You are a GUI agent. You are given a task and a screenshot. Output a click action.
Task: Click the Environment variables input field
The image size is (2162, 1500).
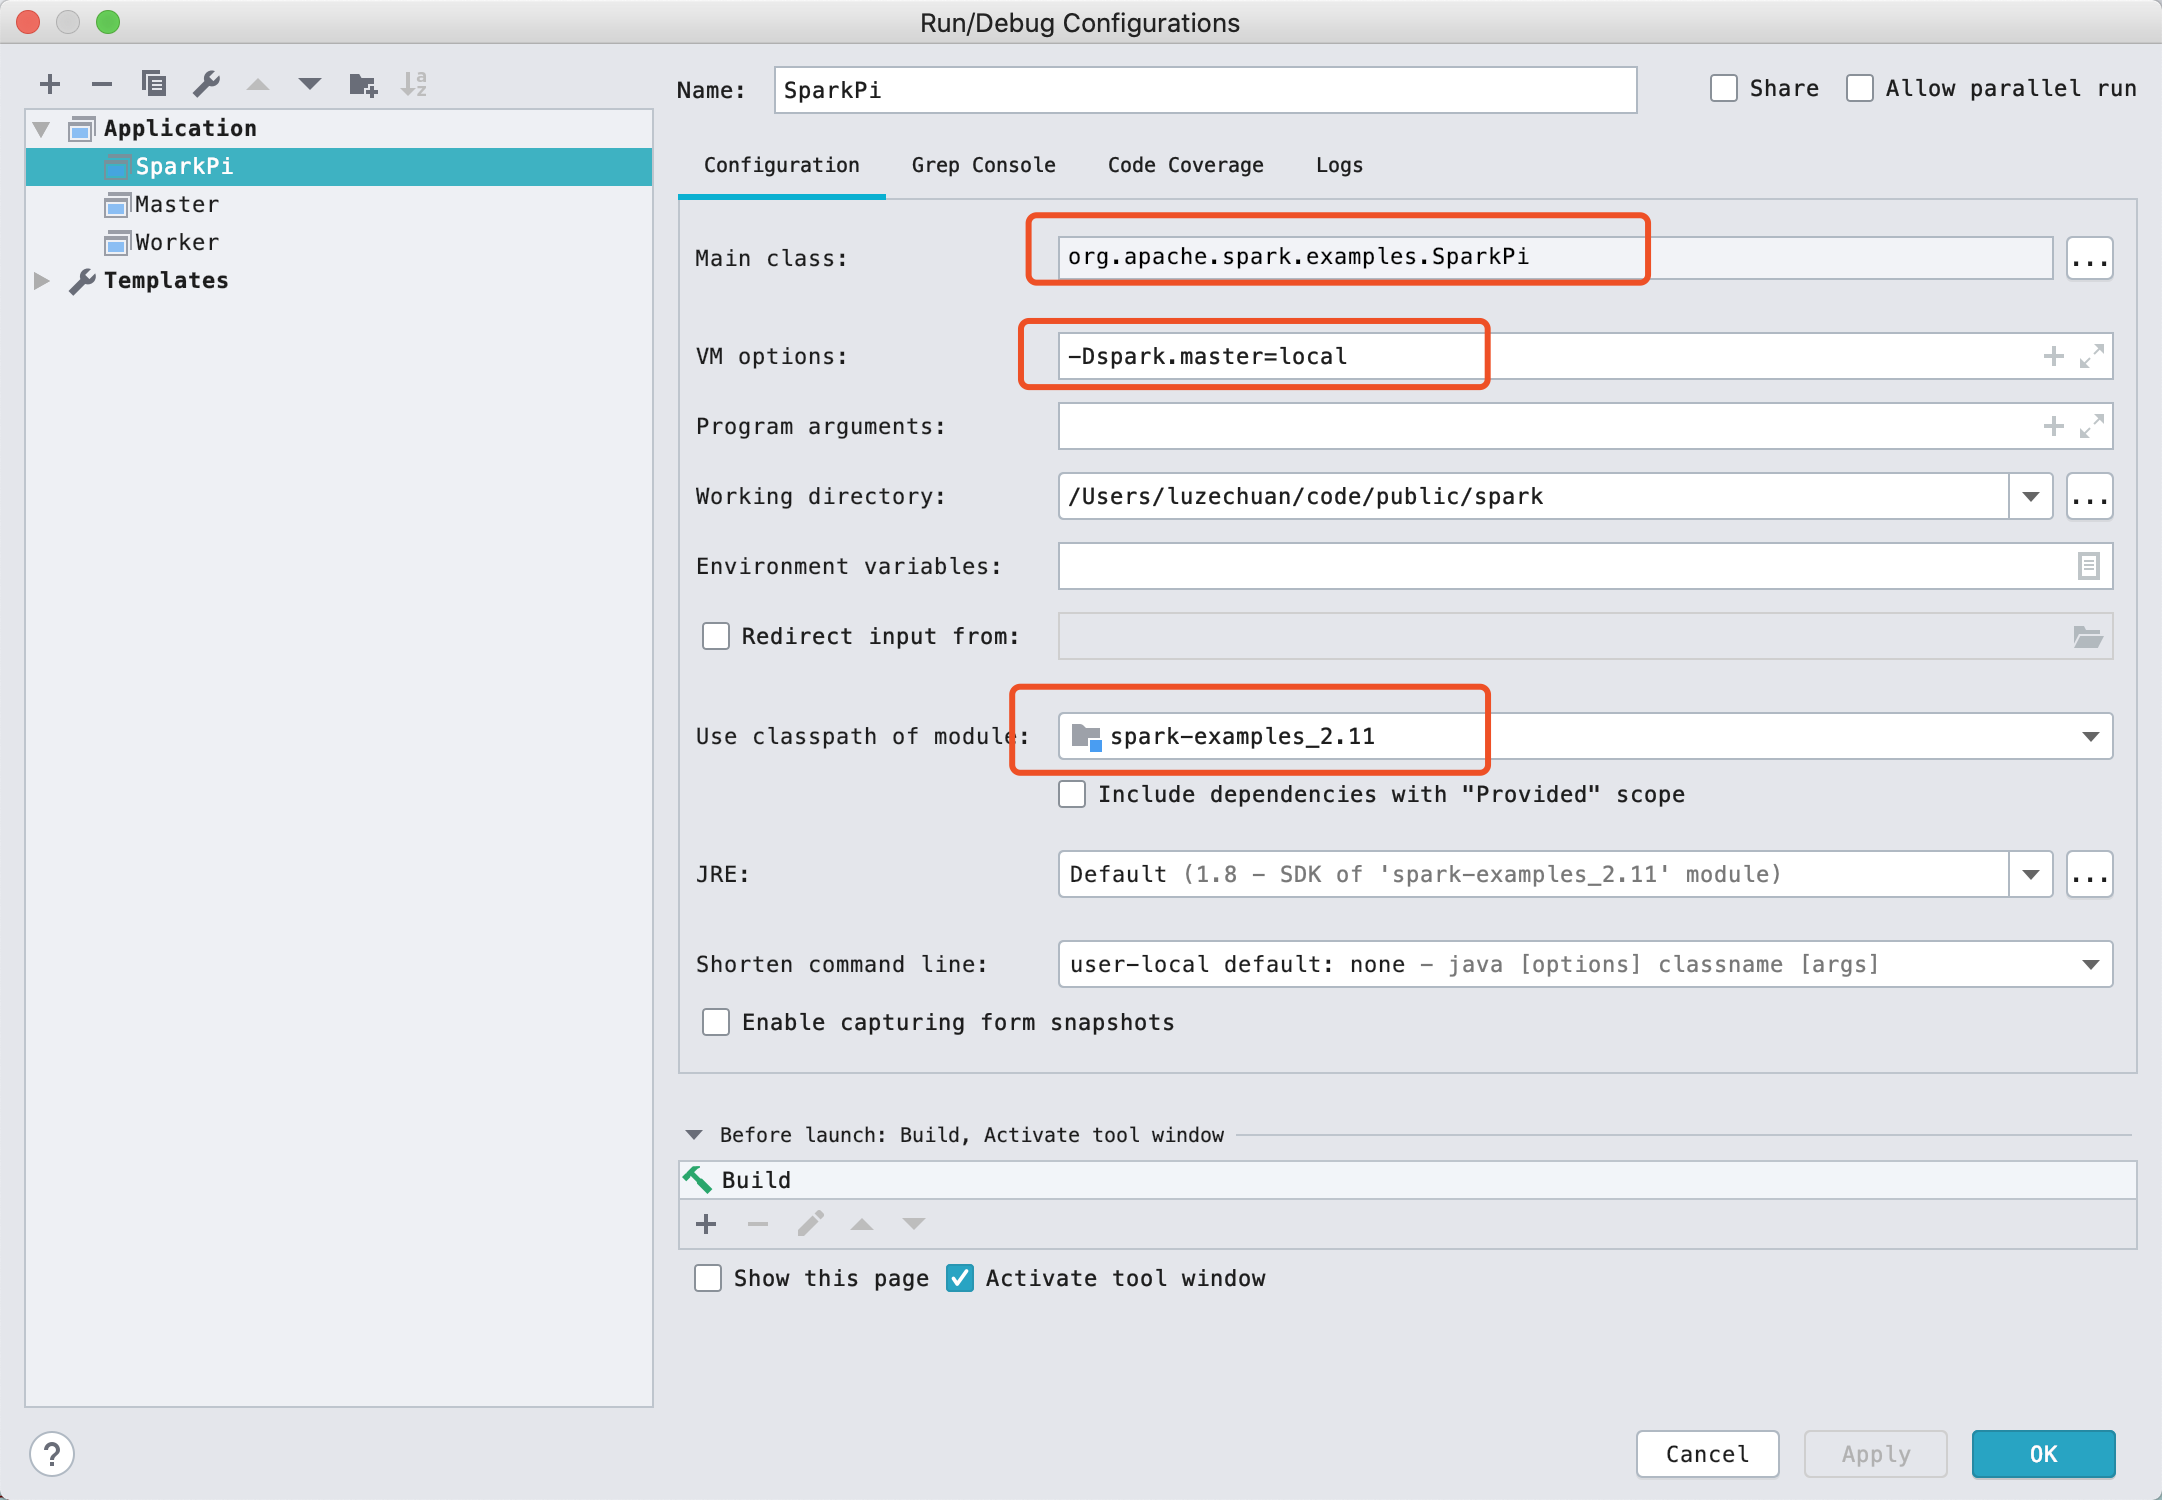[x=1585, y=566]
